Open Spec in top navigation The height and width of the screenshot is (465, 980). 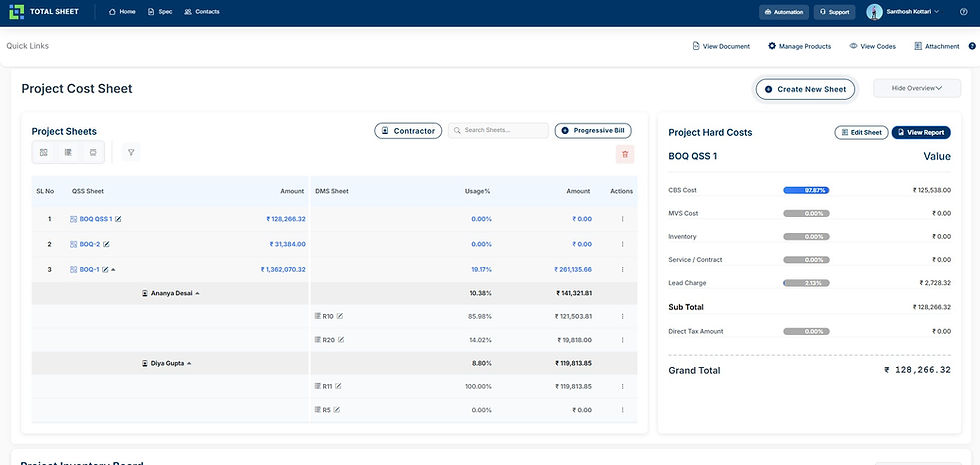click(x=160, y=12)
